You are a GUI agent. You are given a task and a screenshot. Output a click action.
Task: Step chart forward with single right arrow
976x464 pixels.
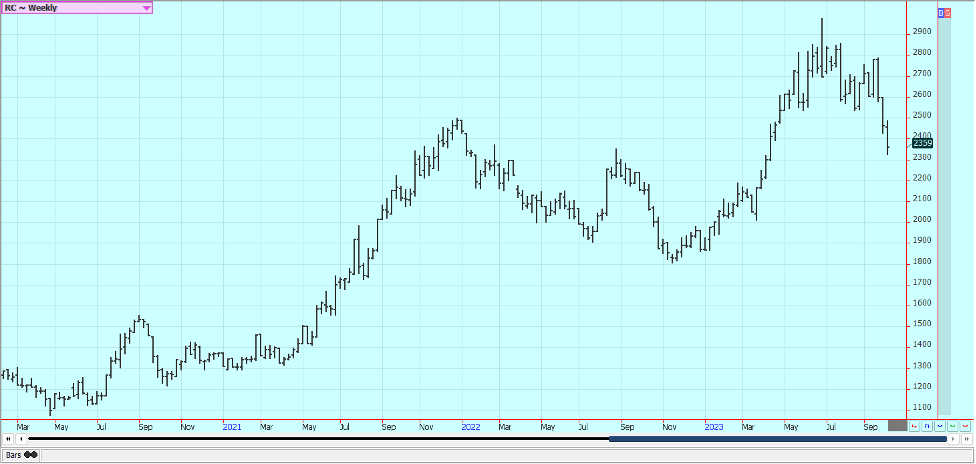click(954, 439)
